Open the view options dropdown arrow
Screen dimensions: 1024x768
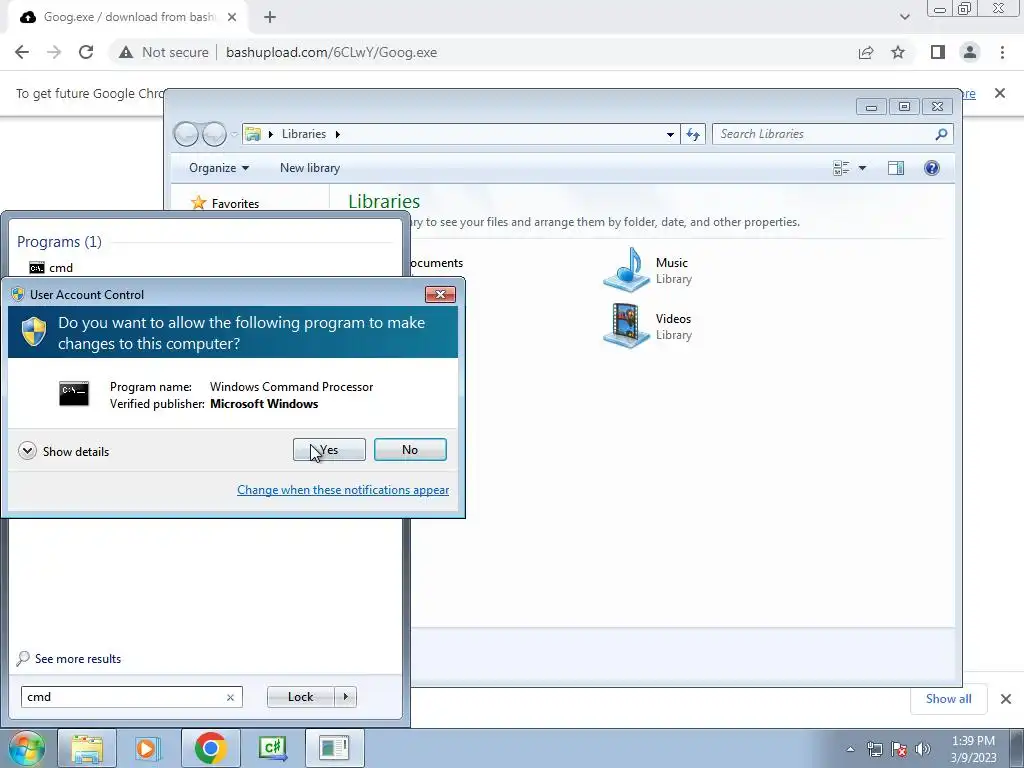point(862,168)
